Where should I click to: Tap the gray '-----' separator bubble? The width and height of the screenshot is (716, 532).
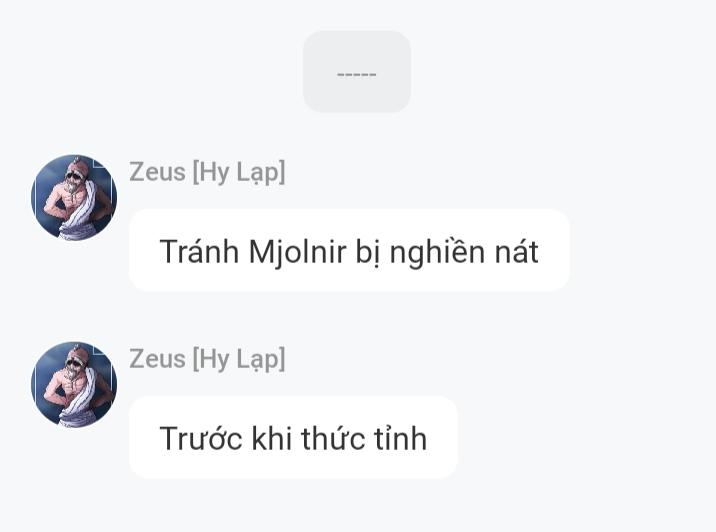tap(357, 72)
